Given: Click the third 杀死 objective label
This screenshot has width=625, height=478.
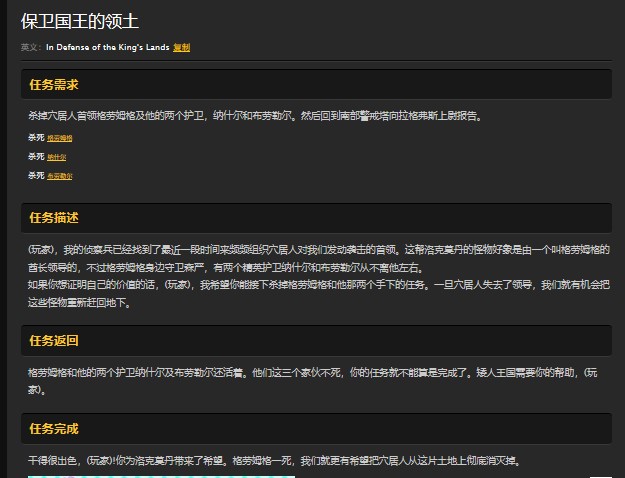Looking at the screenshot, I should 36,176.
